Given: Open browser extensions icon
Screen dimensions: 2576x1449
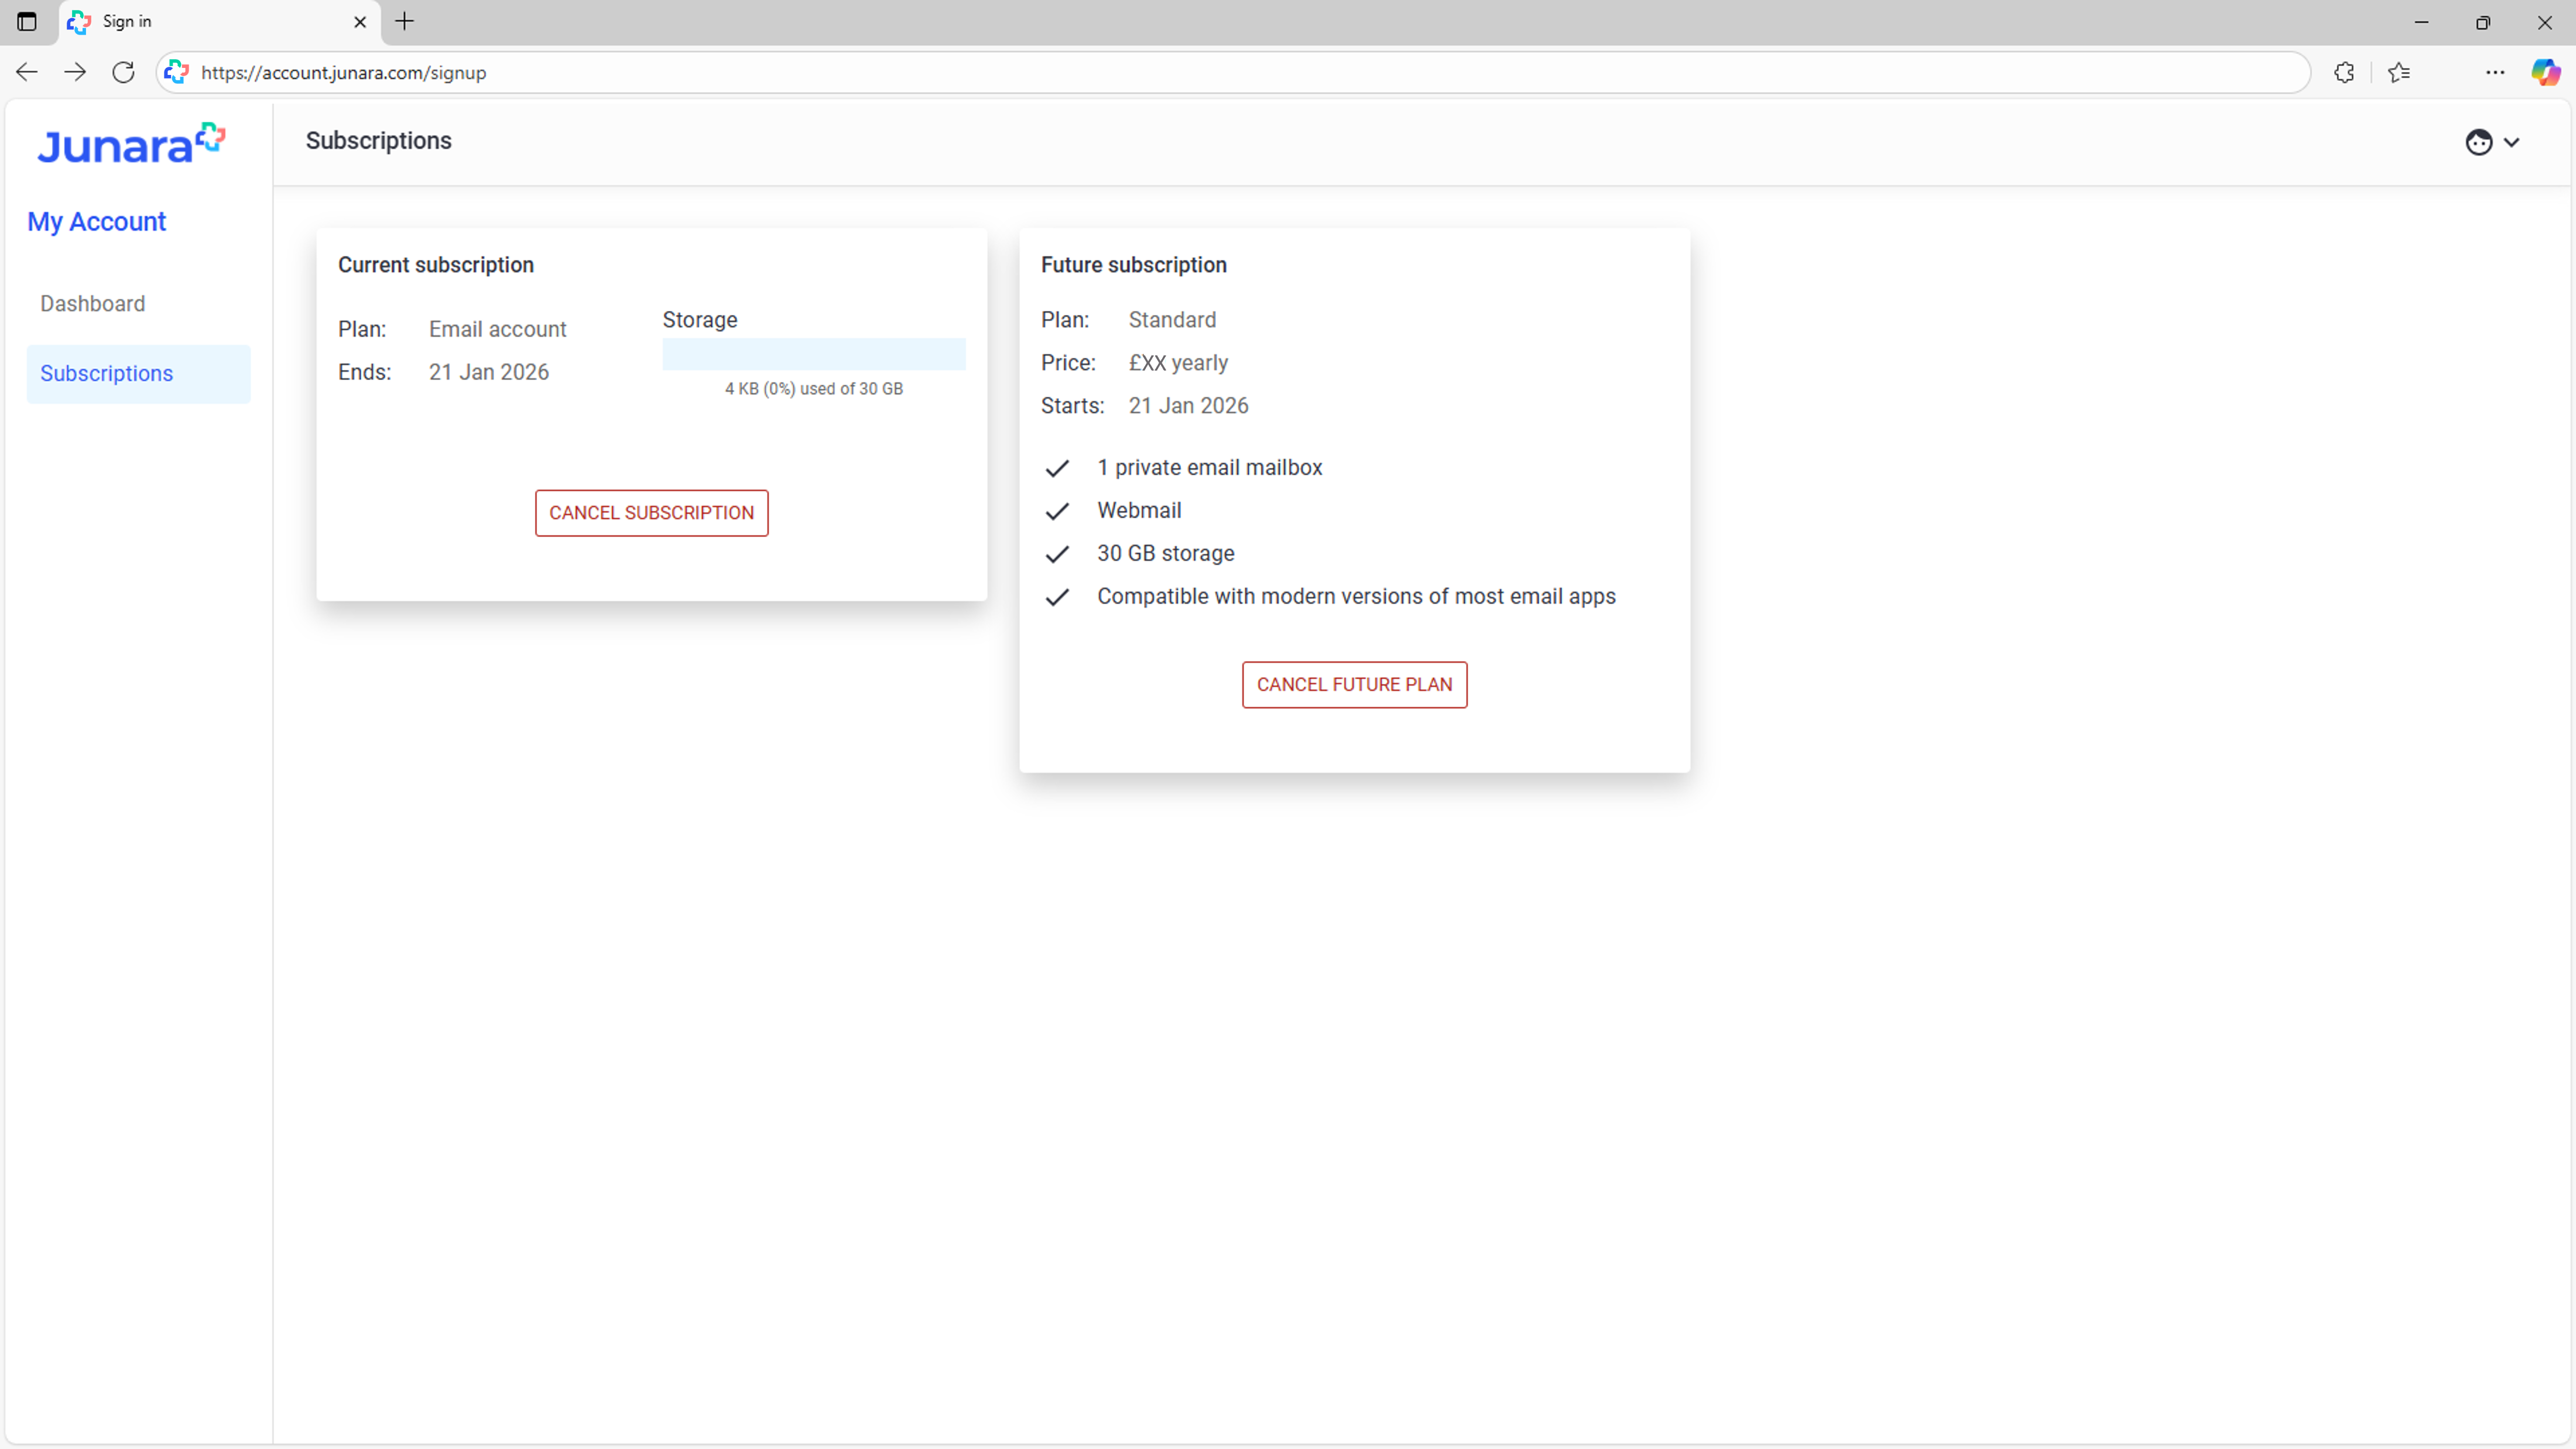Looking at the screenshot, I should point(2344,72).
